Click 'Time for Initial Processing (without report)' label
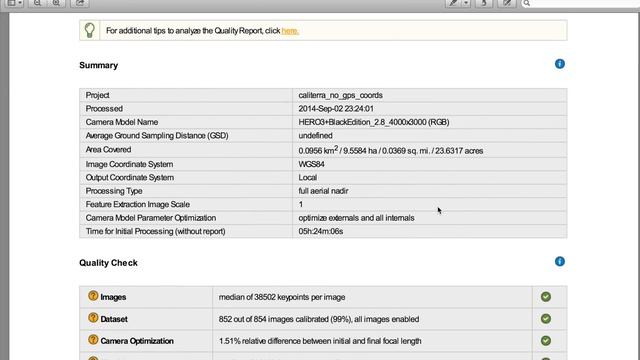 click(156, 231)
